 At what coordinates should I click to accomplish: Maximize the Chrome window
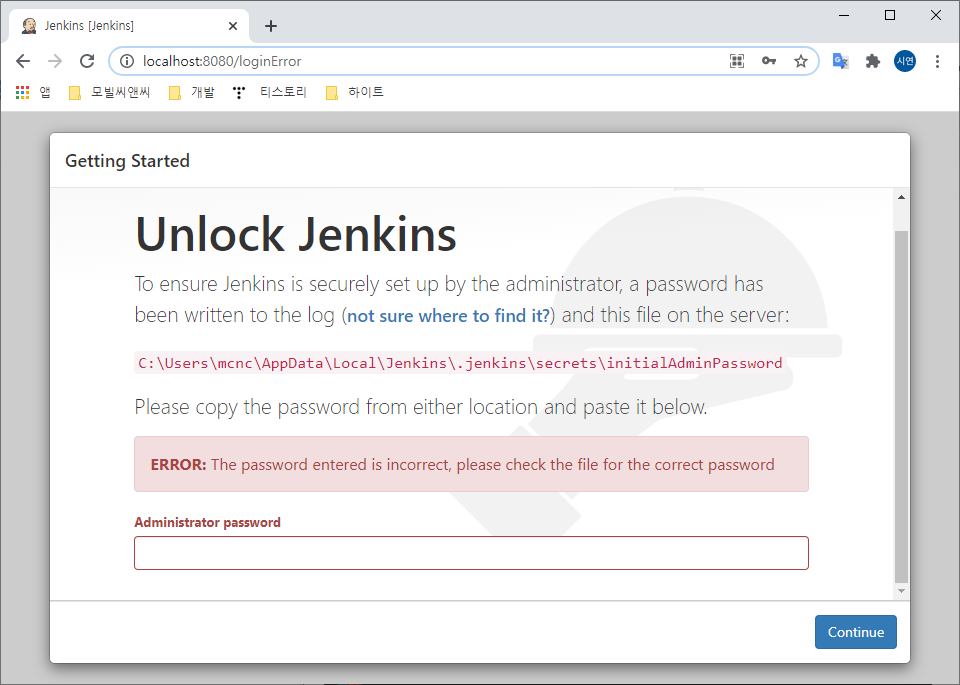coord(890,15)
